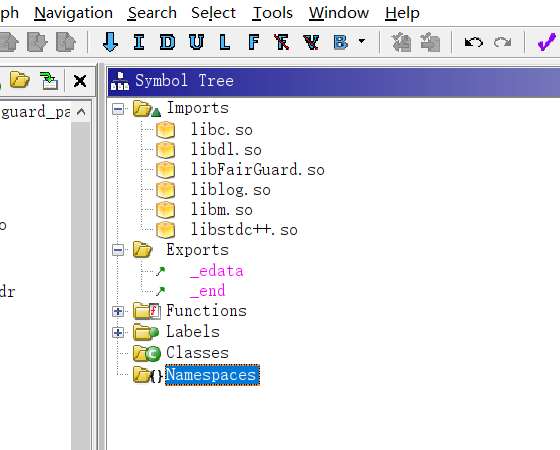Open the Tools menu

coord(272,13)
